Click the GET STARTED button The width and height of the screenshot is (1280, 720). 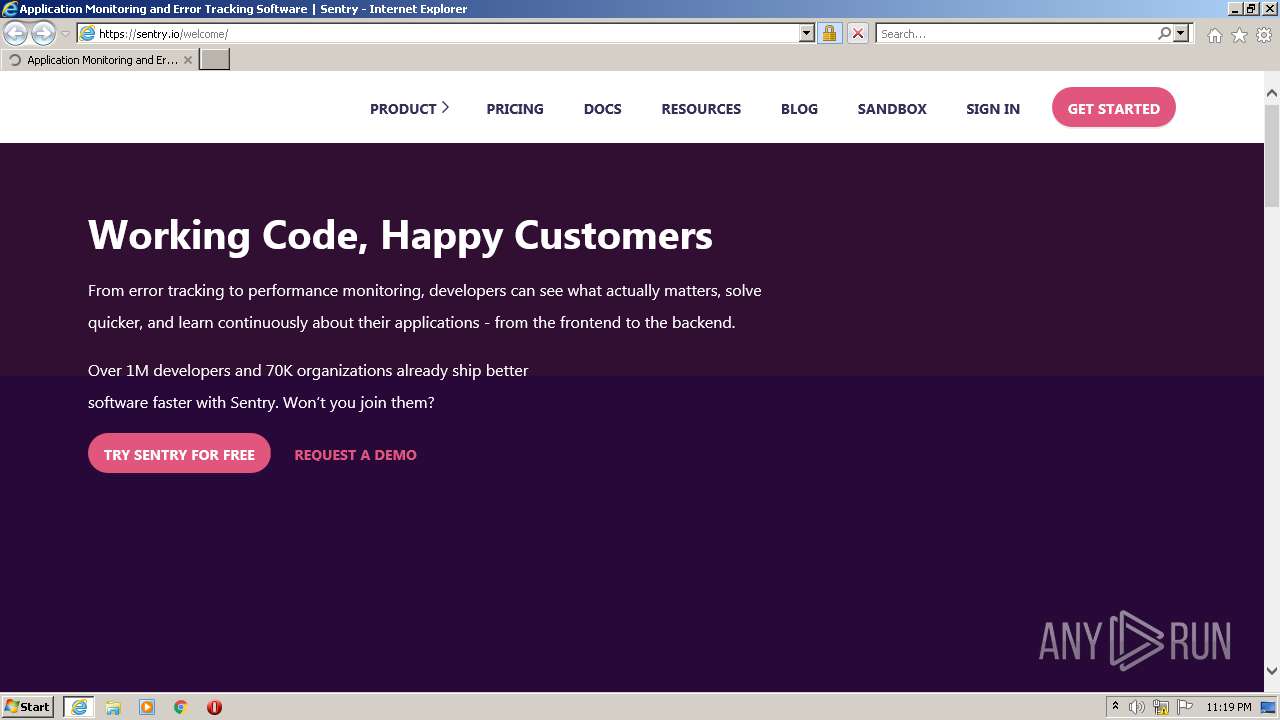(1114, 108)
